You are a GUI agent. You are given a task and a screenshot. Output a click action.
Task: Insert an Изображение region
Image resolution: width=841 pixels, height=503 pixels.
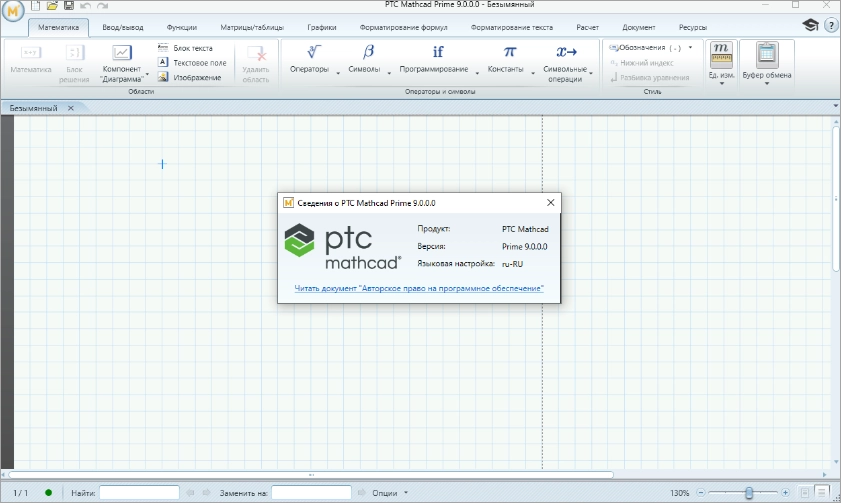tap(189, 77)
